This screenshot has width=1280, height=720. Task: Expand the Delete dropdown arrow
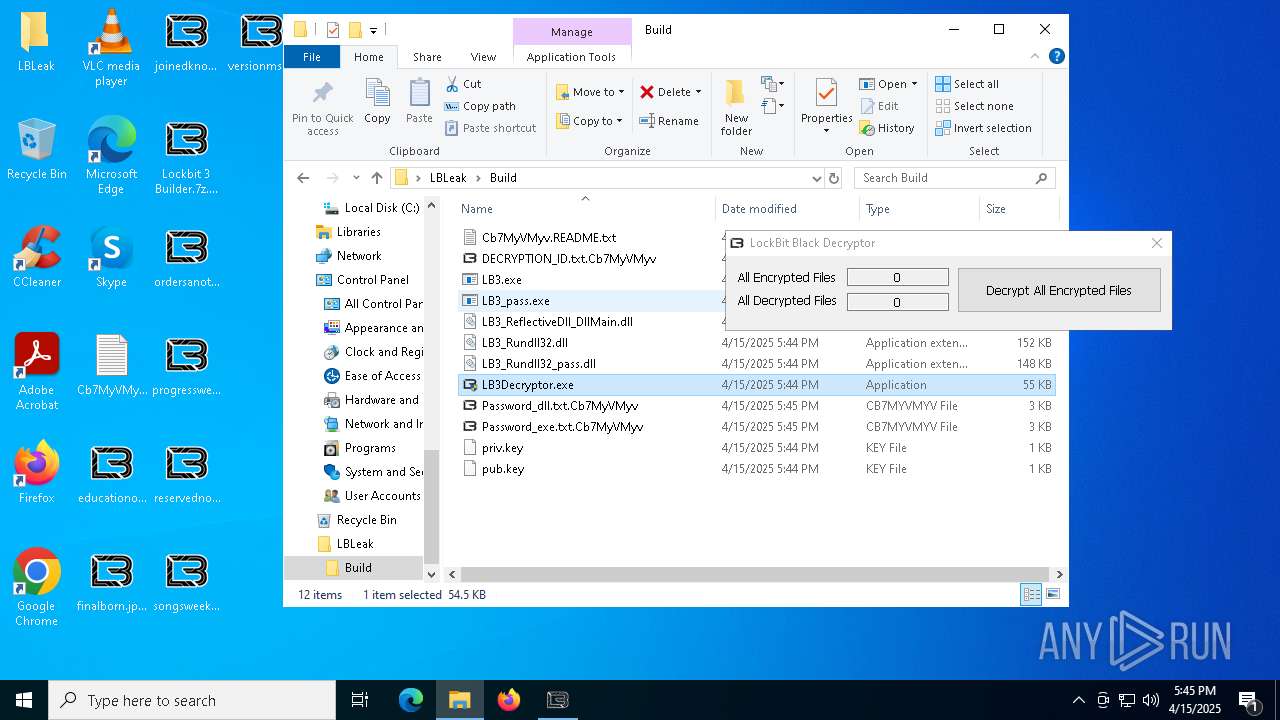point(698,92)
